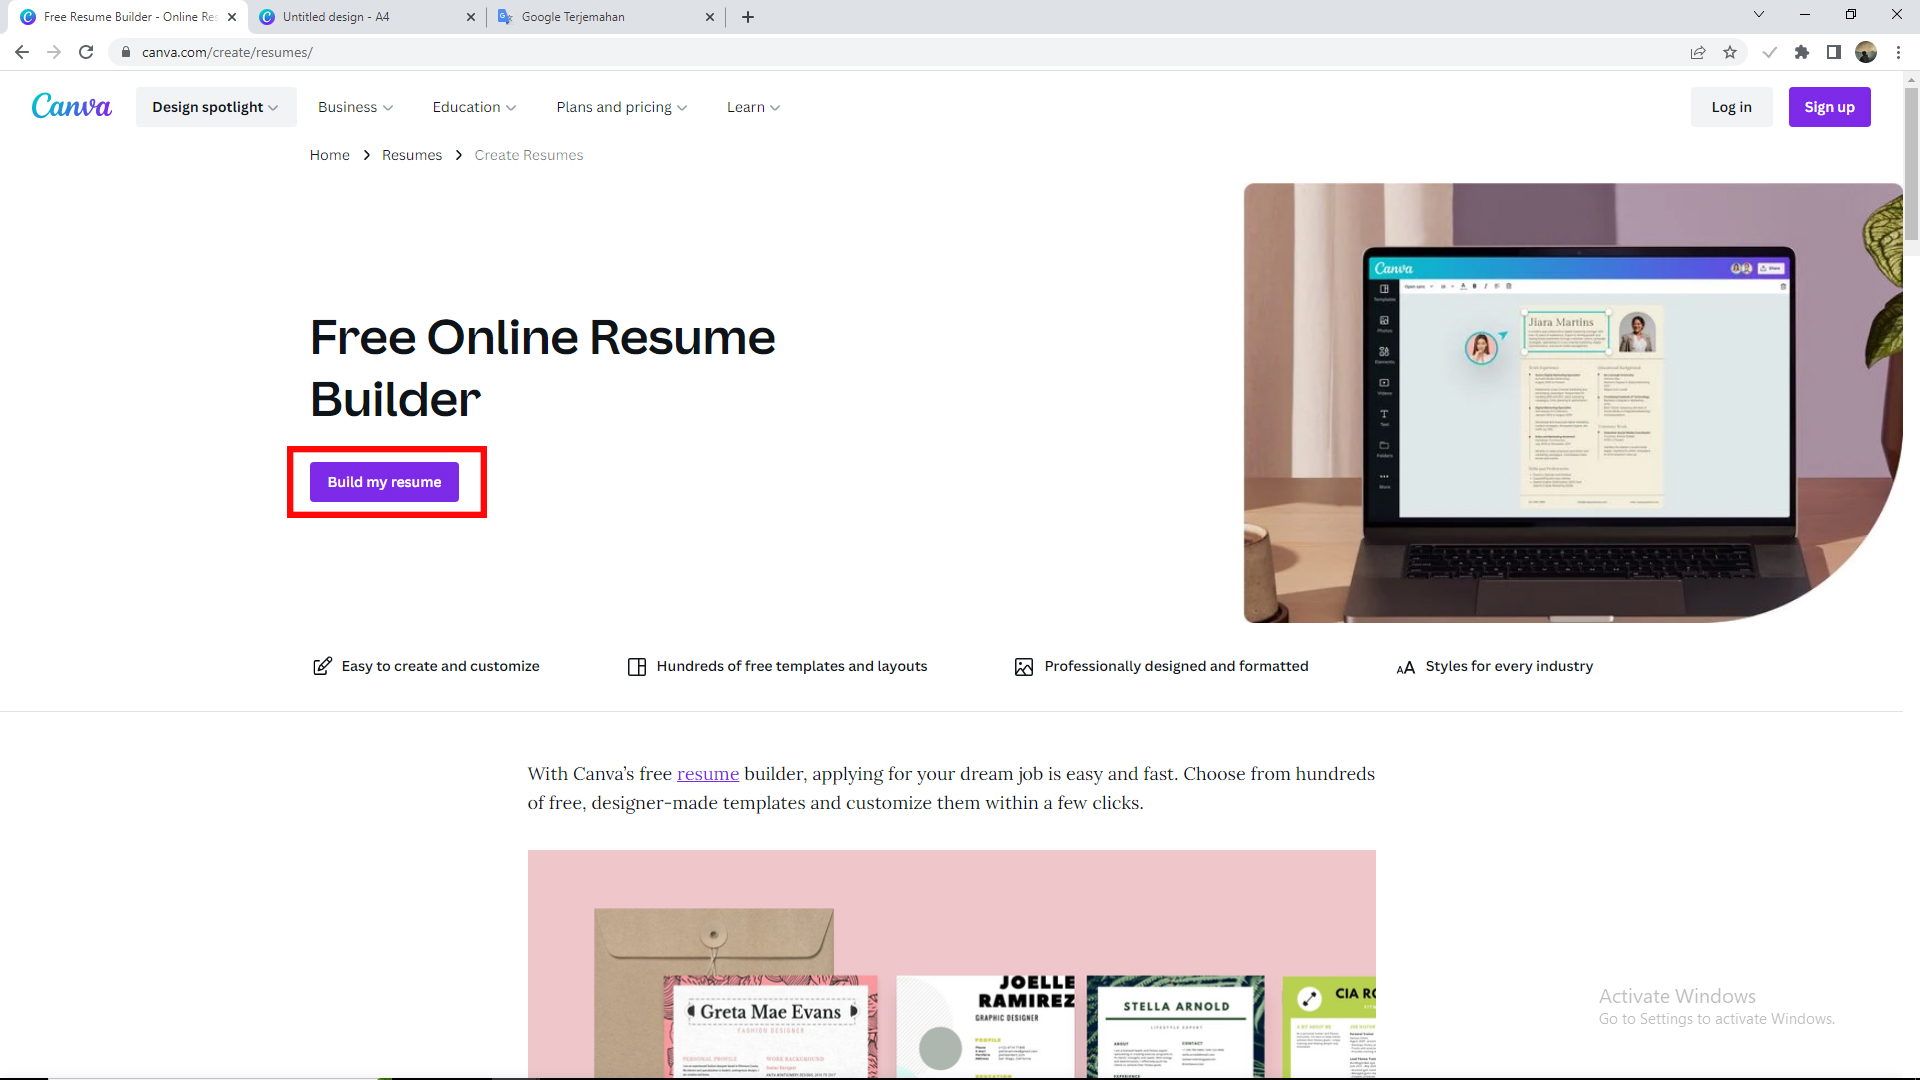Image resolution: width=1920 pixels, height=1080 pixels.
Task: Click the image icon beside Professionally designed
Action: 1024,667
